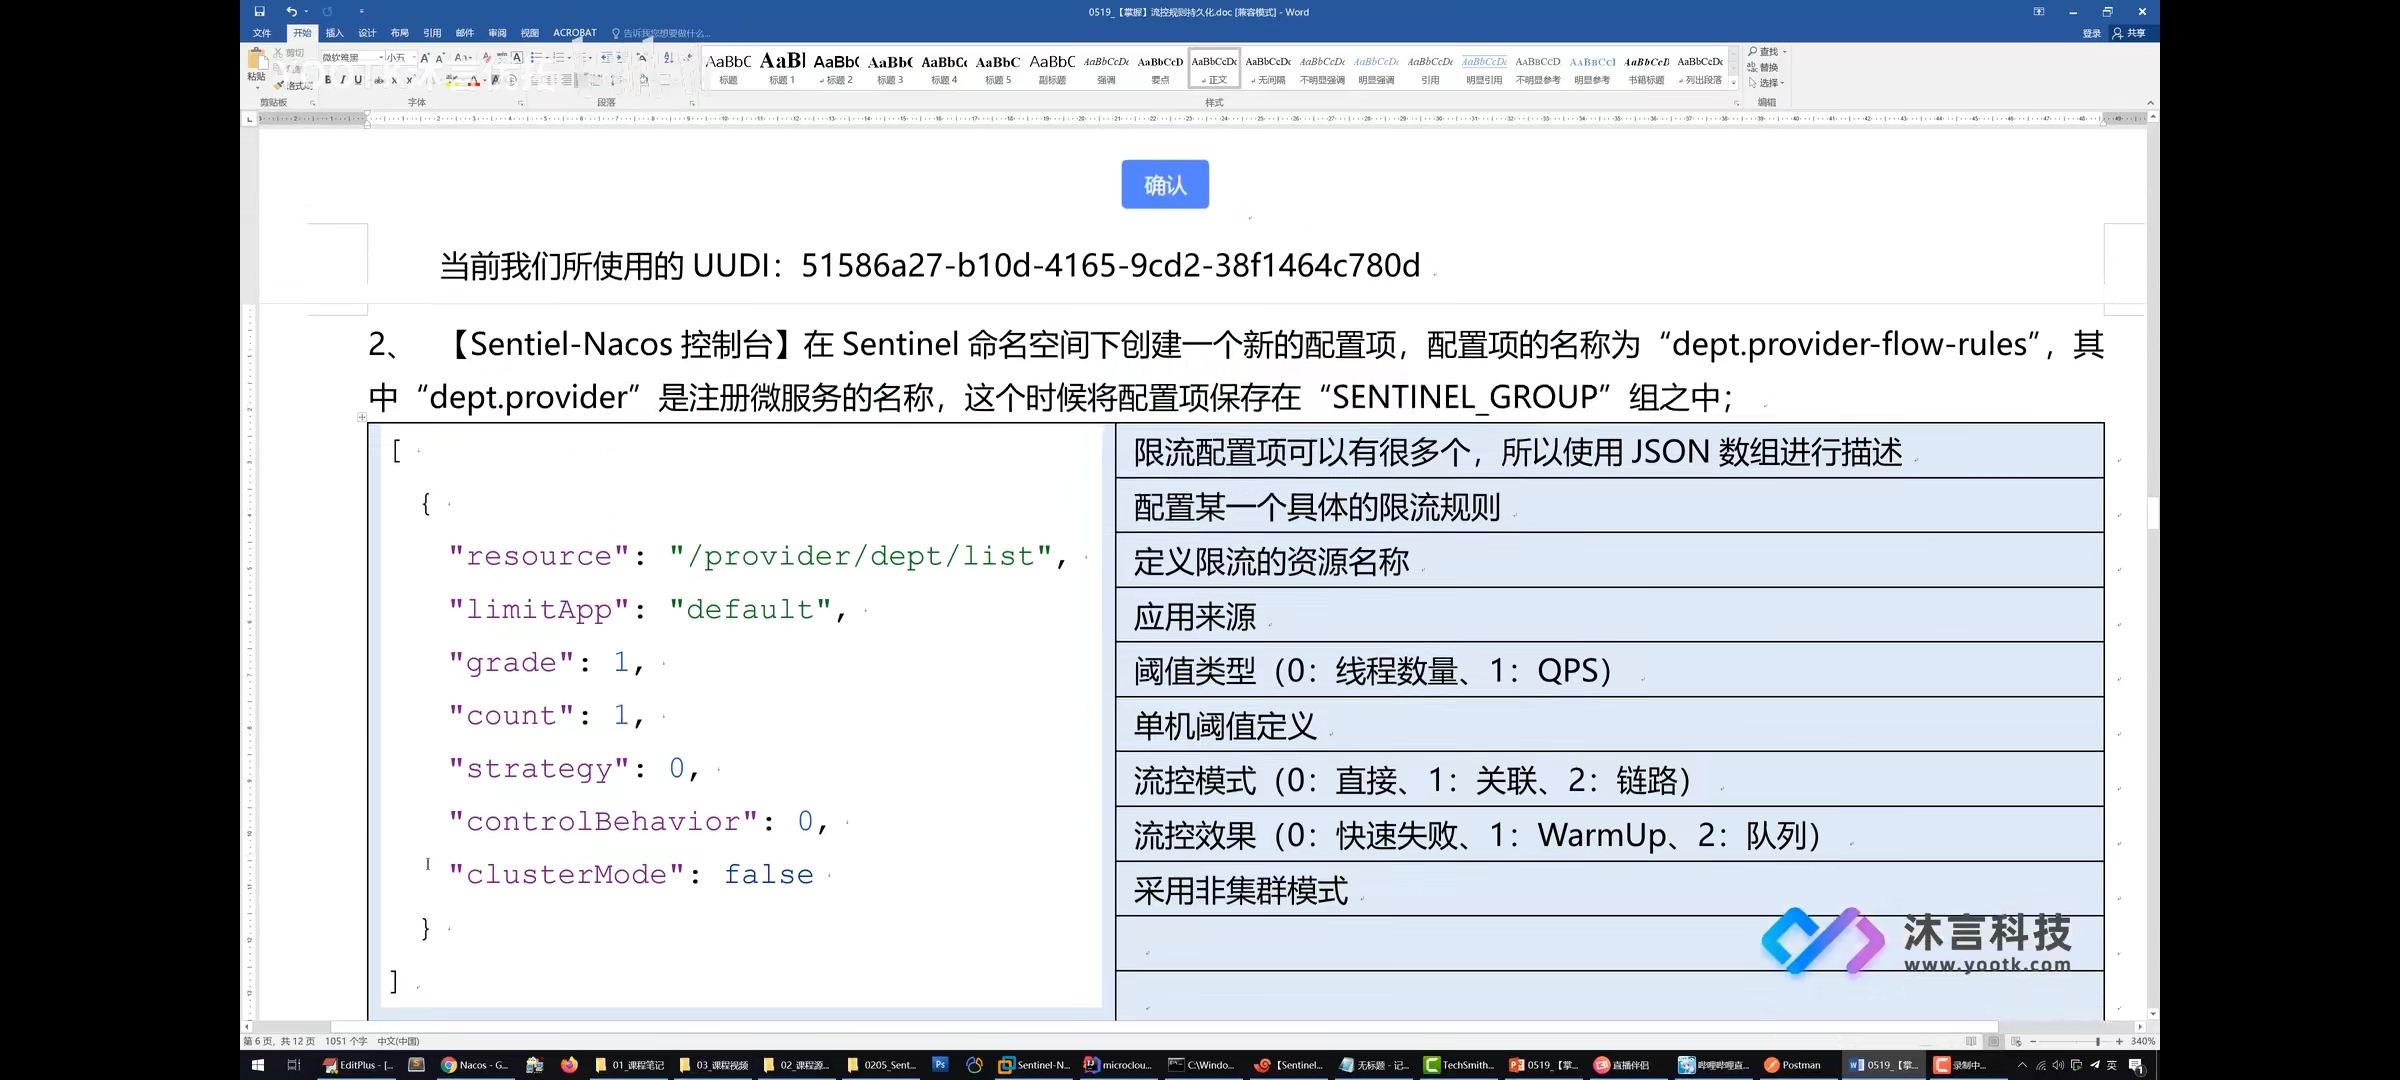This screenshot has height=1080, width=2400.
Task: Switch to the 审阅 (Review) tab
Action: click(497, 33)
